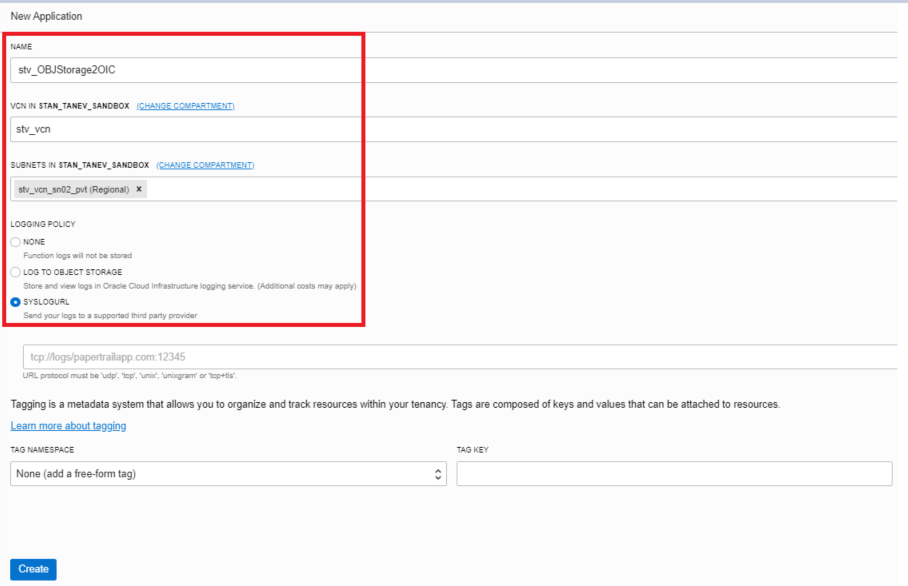
Task: Click Change Compartment link beside VCN
Action: coord(185,106)
